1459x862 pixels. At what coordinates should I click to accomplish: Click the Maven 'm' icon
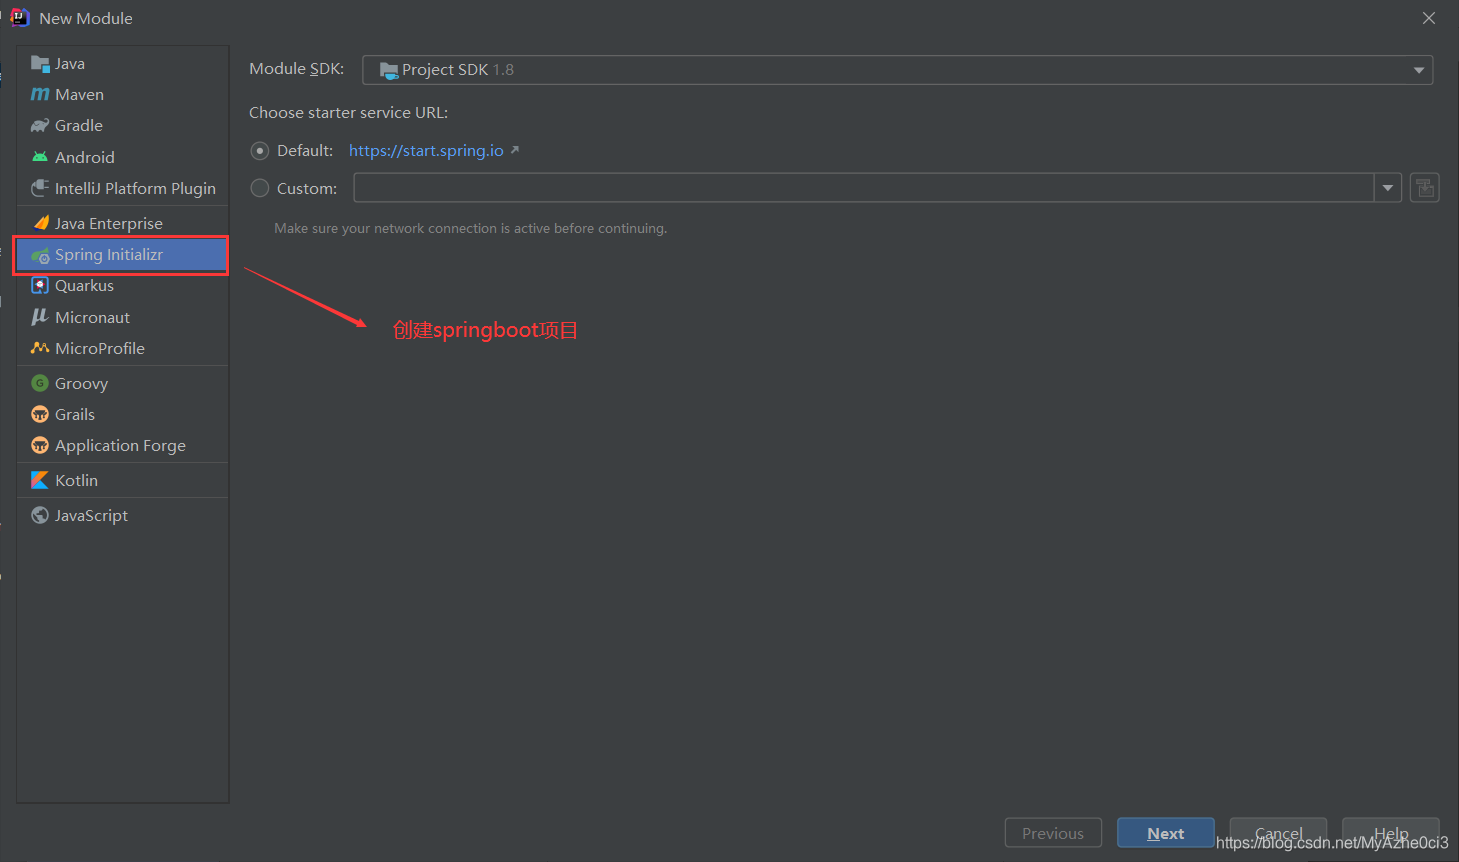[40, 95]
